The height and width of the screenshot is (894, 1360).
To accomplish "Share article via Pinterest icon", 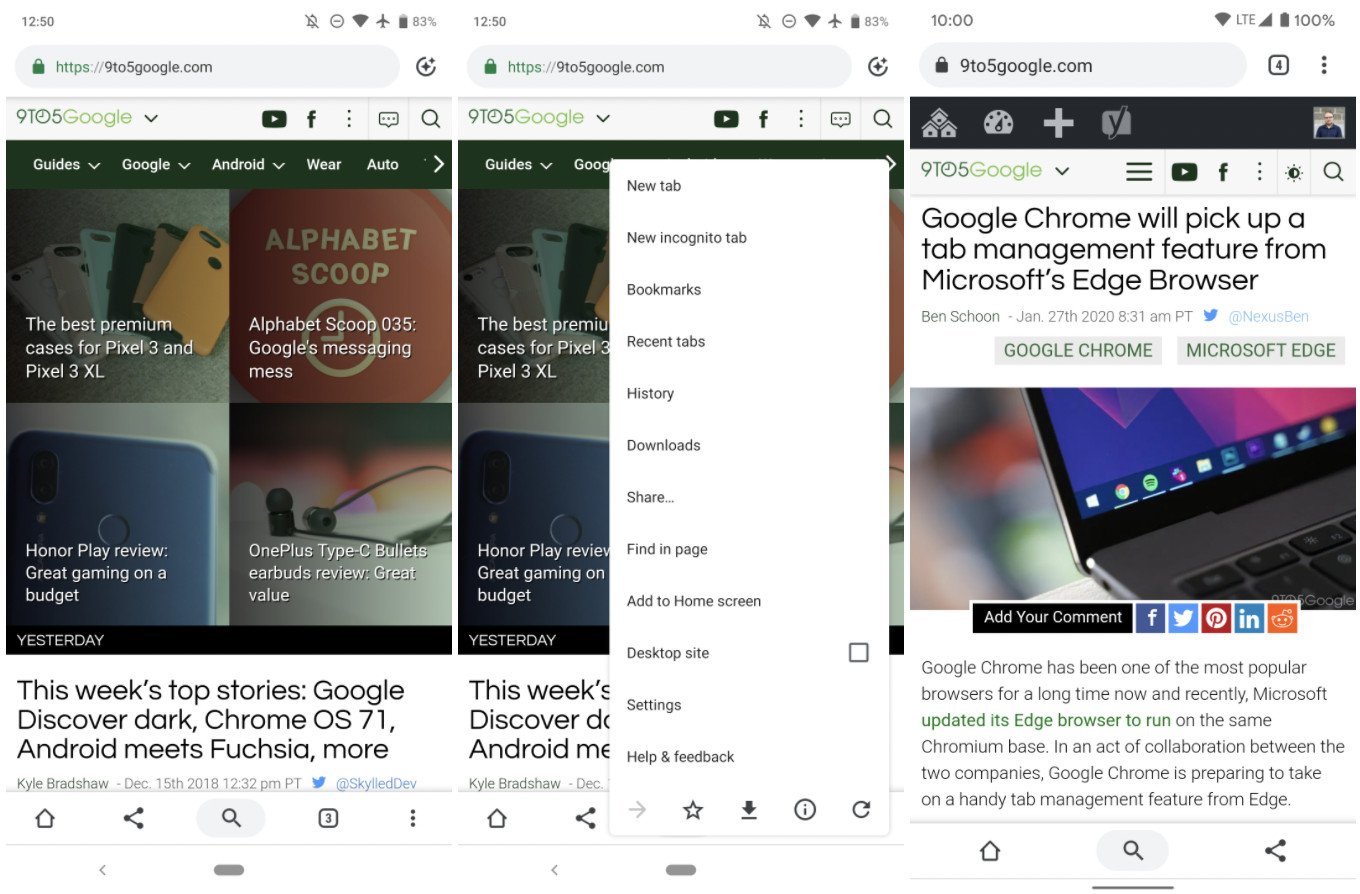I will pos(1216,618).
